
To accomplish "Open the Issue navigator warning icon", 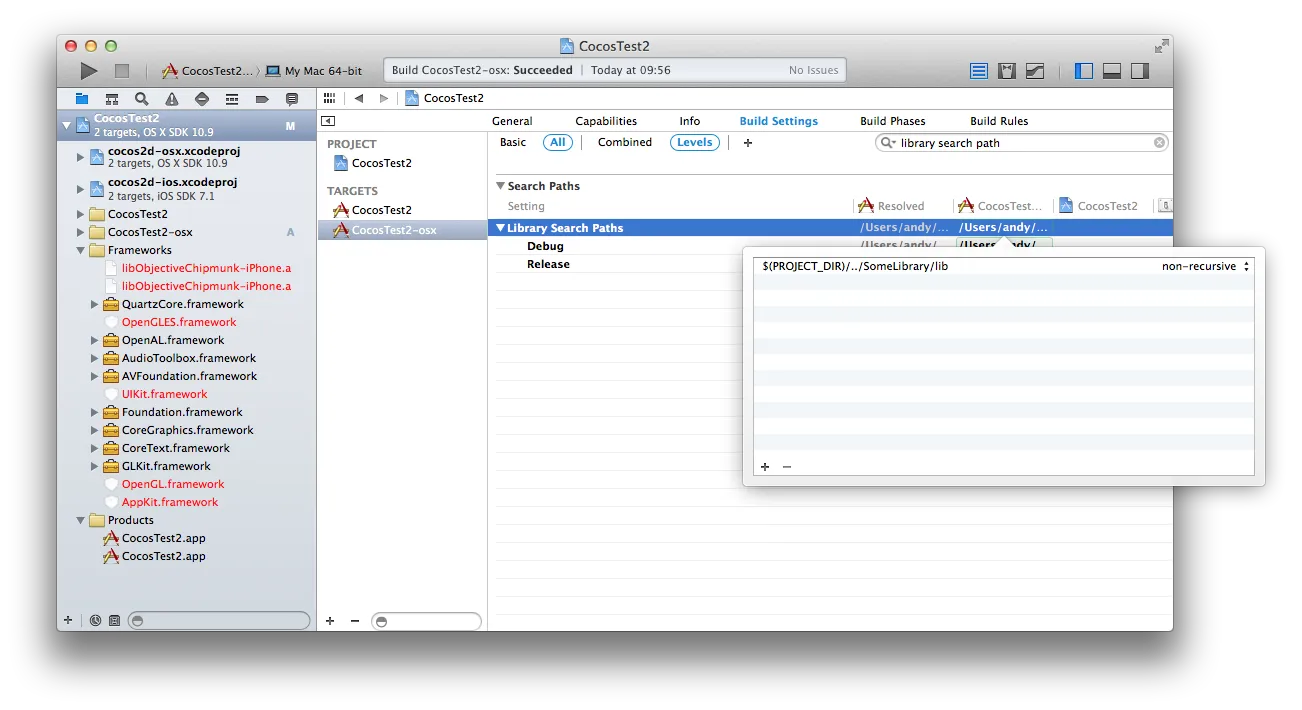I will click(172, 99).
